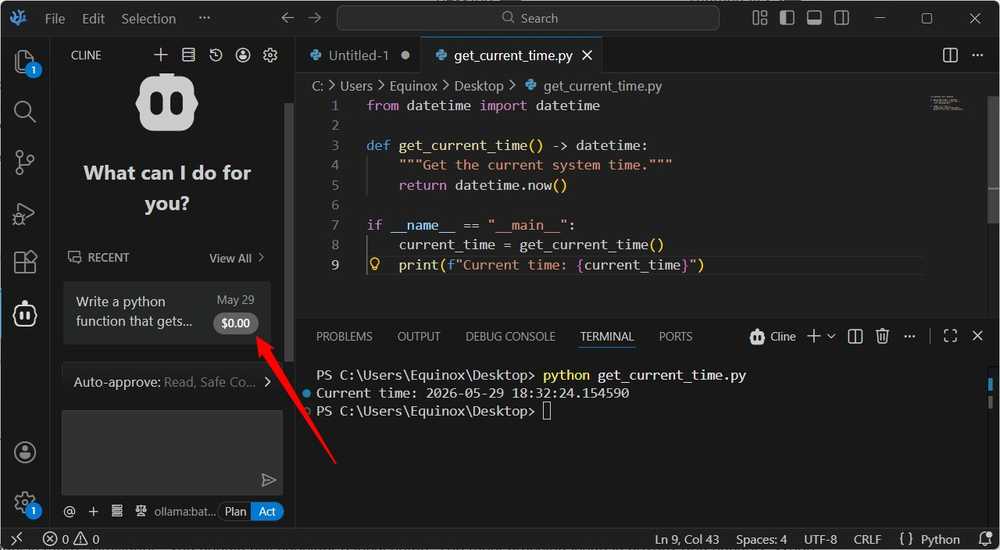Close the get_current_time.py tab
Image resolution: width=1000 pixels, height=550 pixels.
[587, 56]
